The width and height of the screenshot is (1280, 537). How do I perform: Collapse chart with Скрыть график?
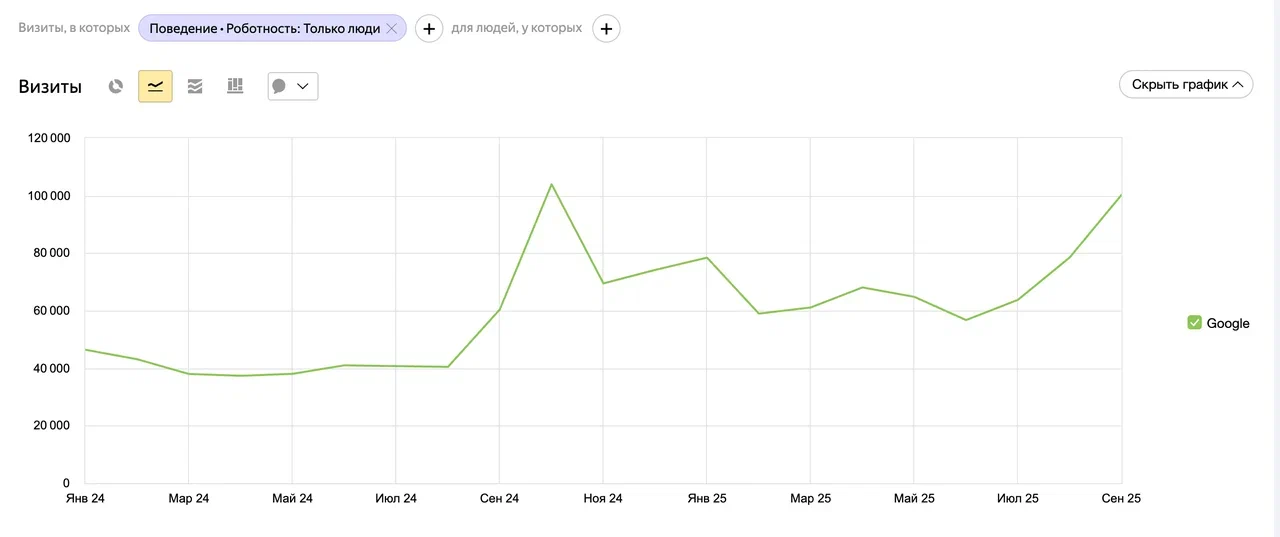click(1186, 85)
